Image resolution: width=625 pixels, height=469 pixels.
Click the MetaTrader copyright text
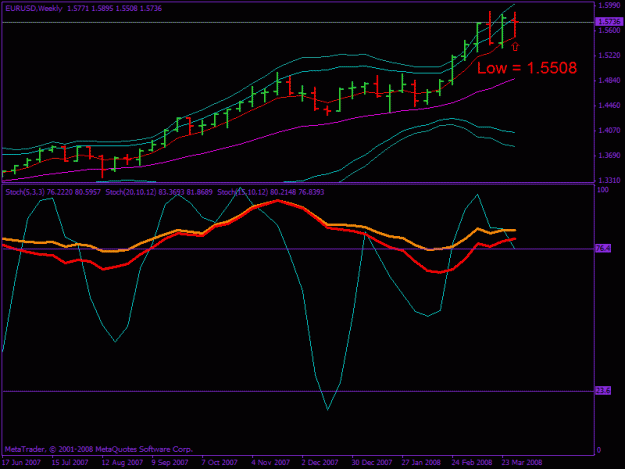[x=99, y=449]
